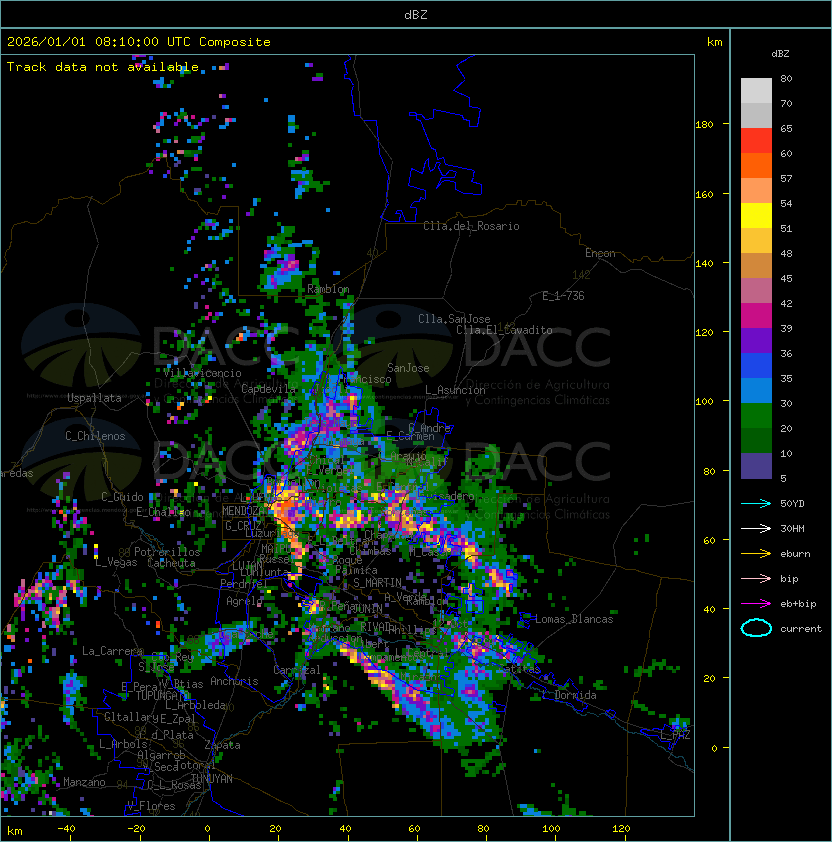Click the 'MENDOZA' map label
This screenshot has height=842, width=832.
pos(244,510)
